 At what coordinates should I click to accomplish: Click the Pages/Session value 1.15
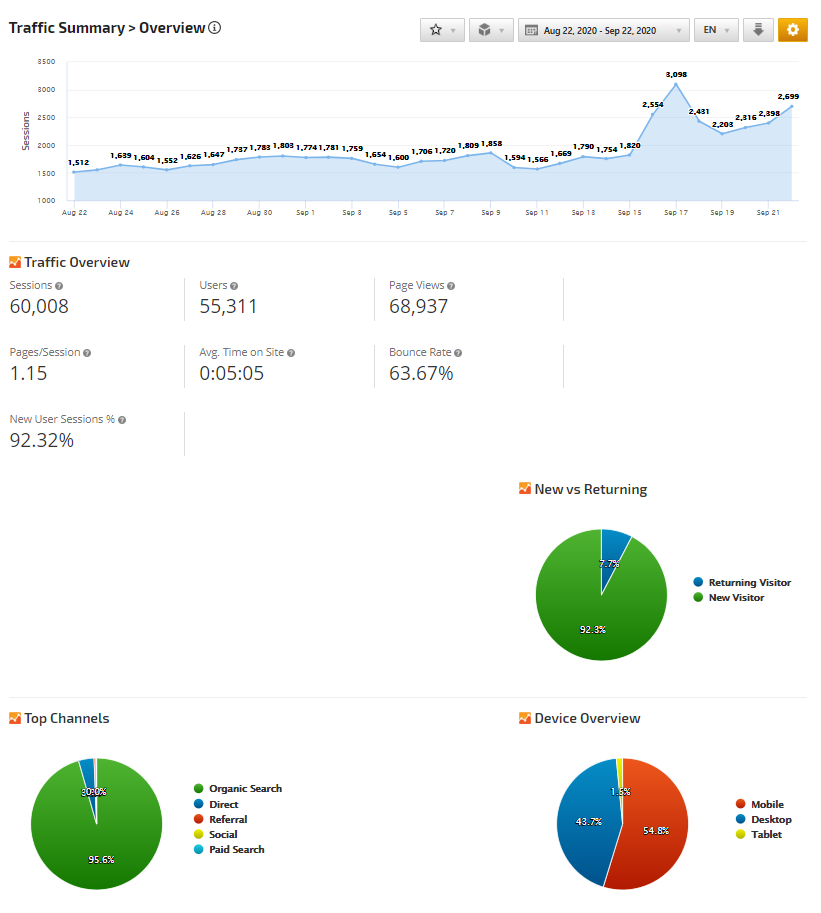coord(29,373)
